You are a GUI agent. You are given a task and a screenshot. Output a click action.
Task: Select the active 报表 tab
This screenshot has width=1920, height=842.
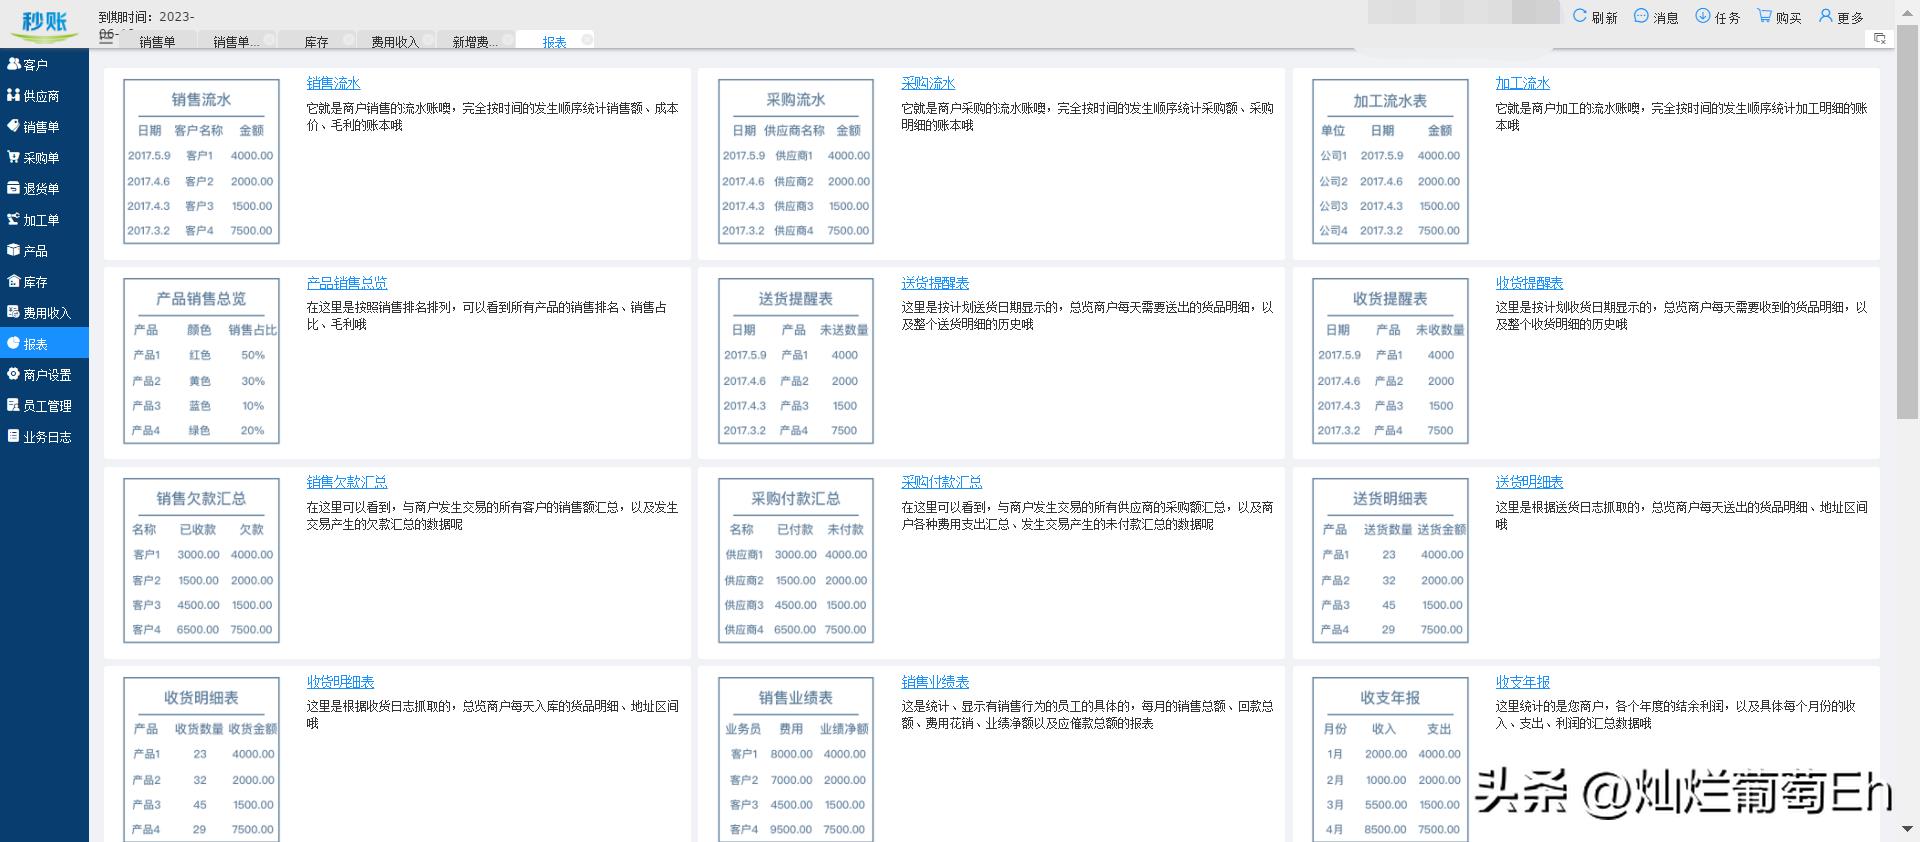tap(554, 42)
